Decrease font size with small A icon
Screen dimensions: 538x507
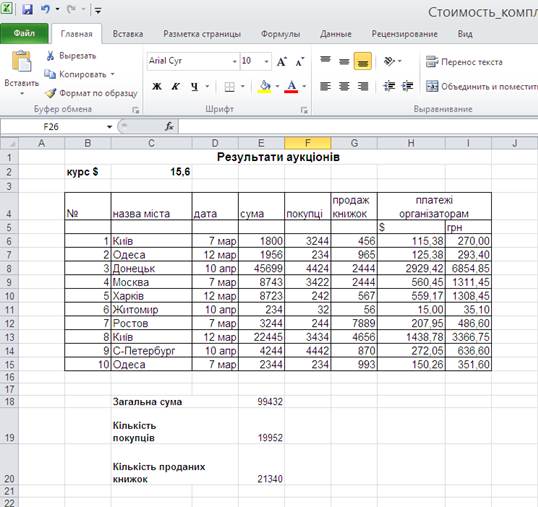[x=300, y=62]
